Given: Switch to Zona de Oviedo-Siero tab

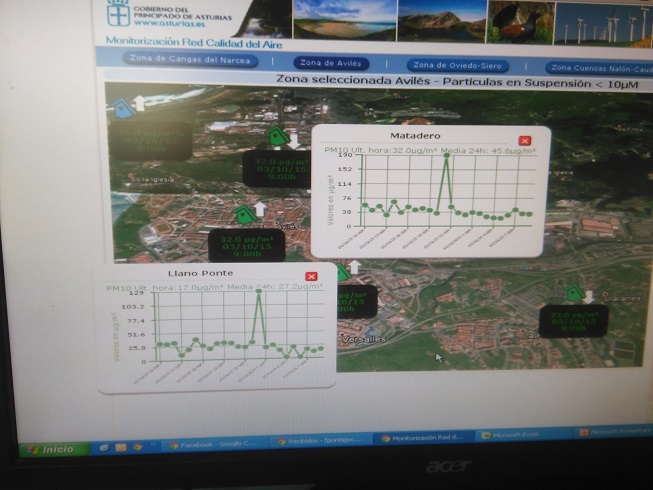Looking at the screenshot, I should (x=456, y=65).
